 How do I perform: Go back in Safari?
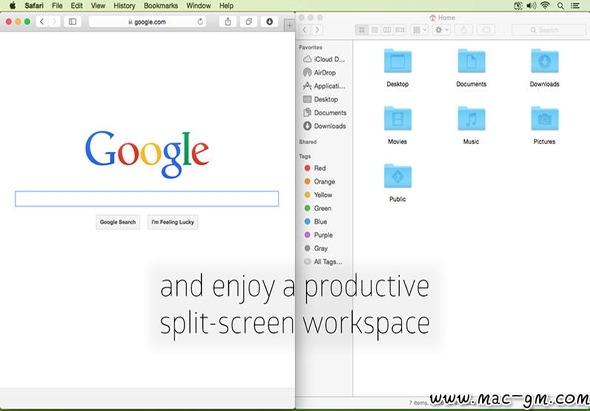[42, 22]
